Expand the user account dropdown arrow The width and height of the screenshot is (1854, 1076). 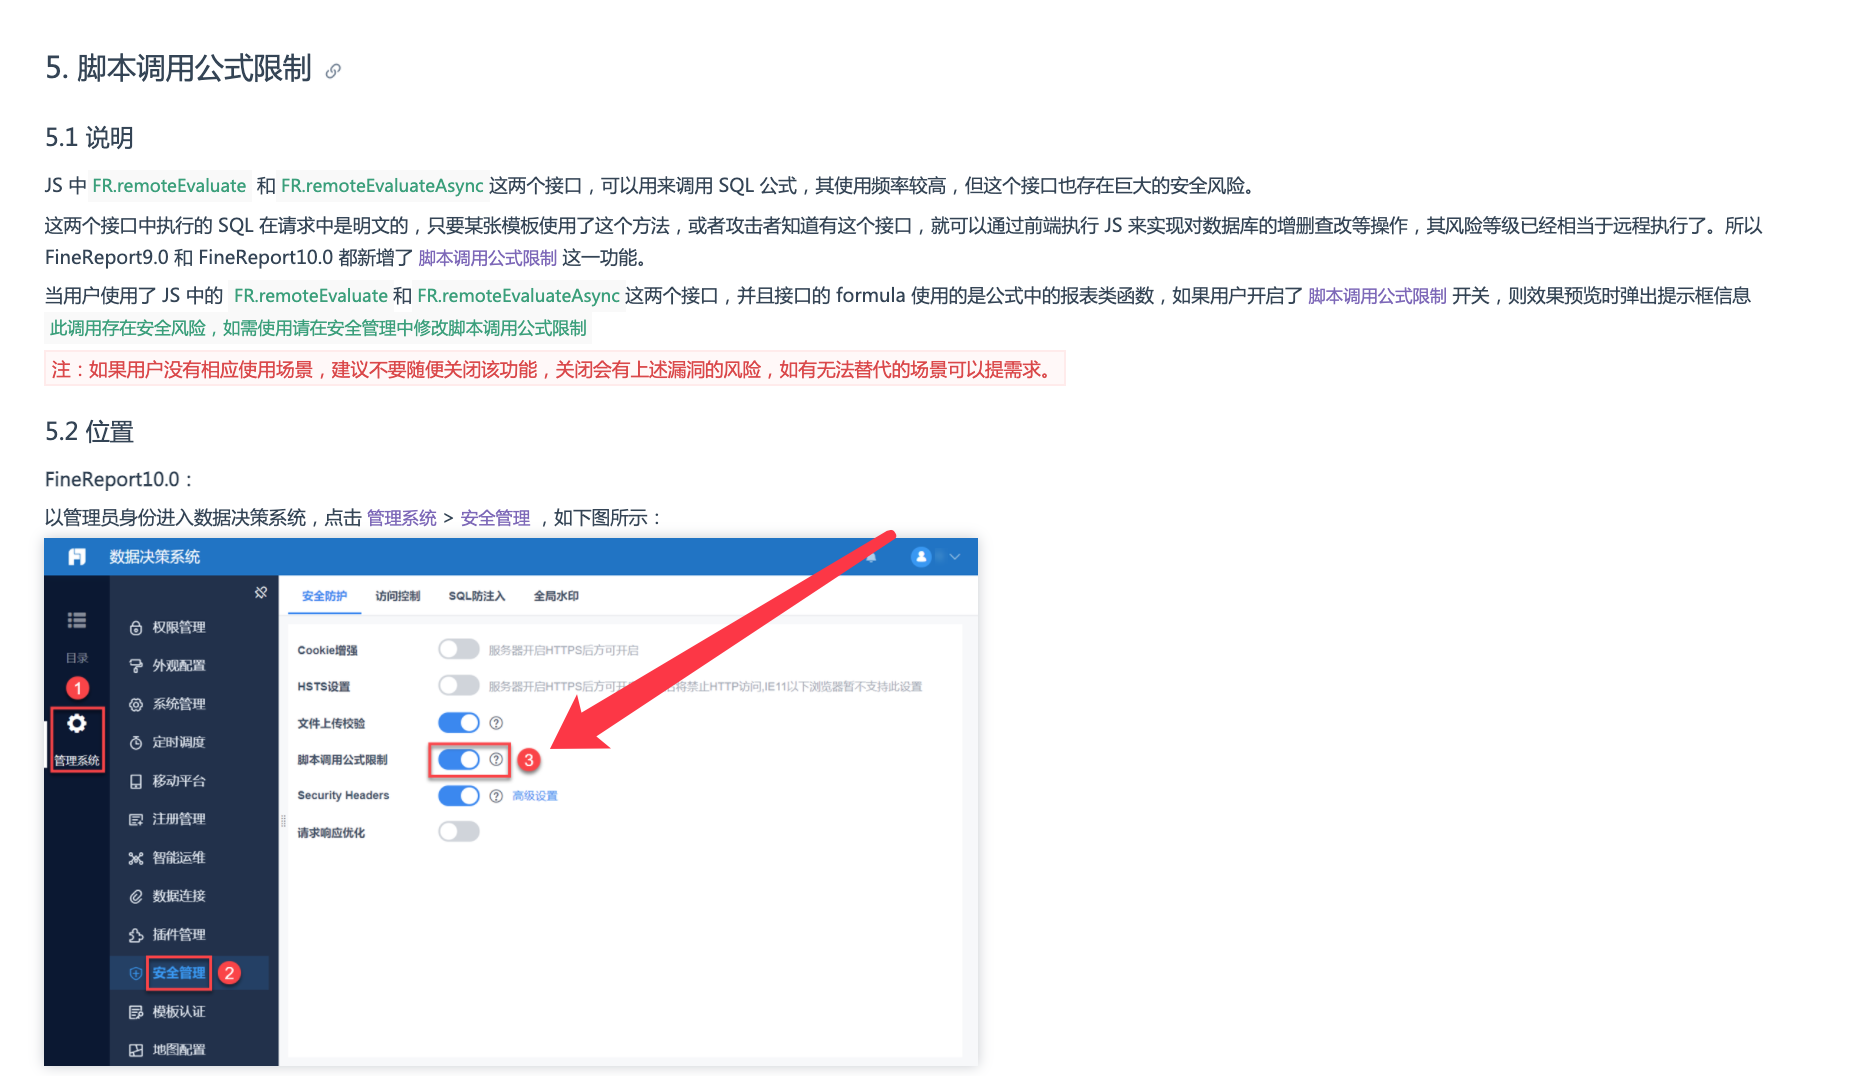coord(955,557)
